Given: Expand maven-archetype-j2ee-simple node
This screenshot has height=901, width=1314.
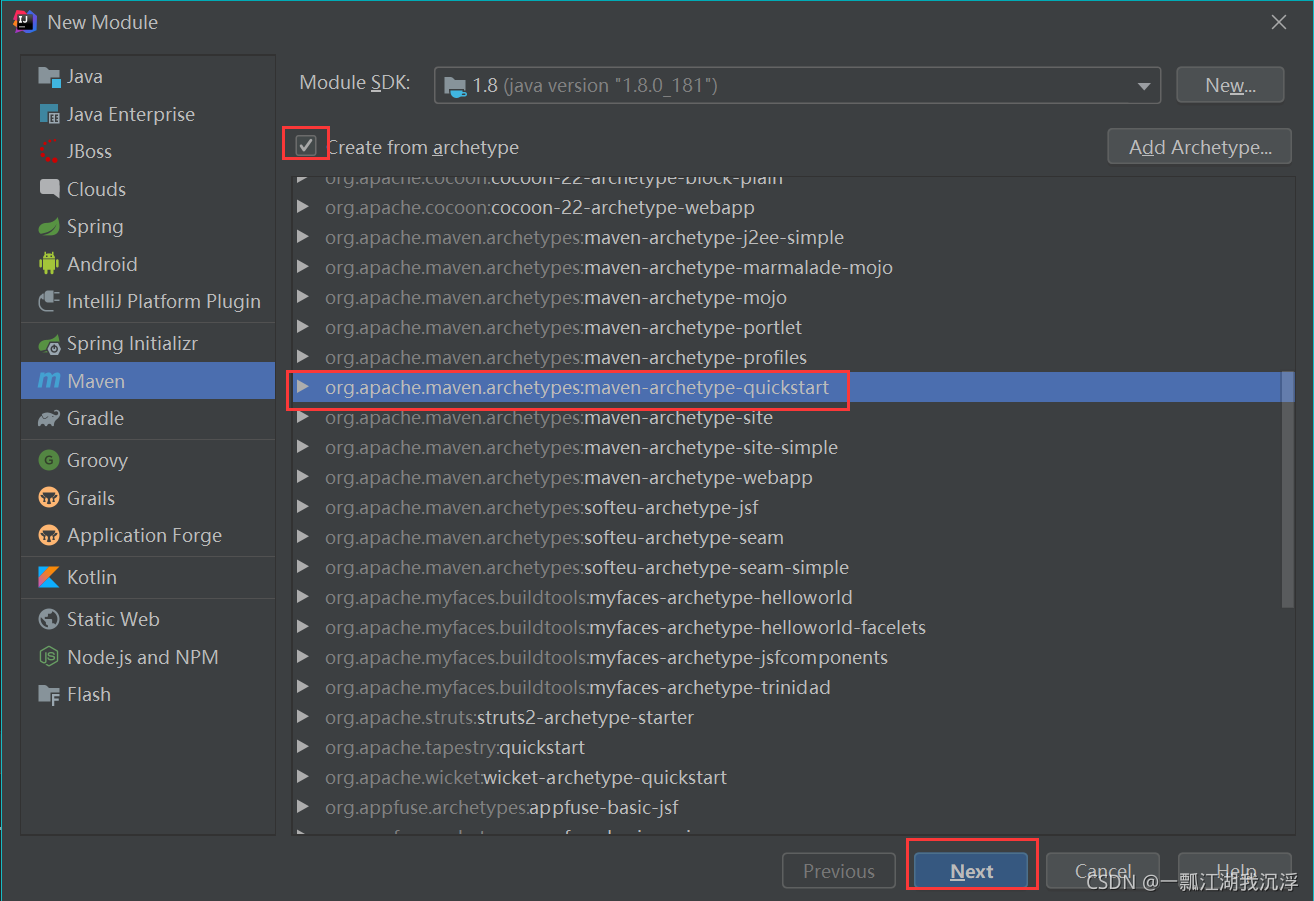Looking at the screenshot, I should pyautogui.click(x=303, y=238).
